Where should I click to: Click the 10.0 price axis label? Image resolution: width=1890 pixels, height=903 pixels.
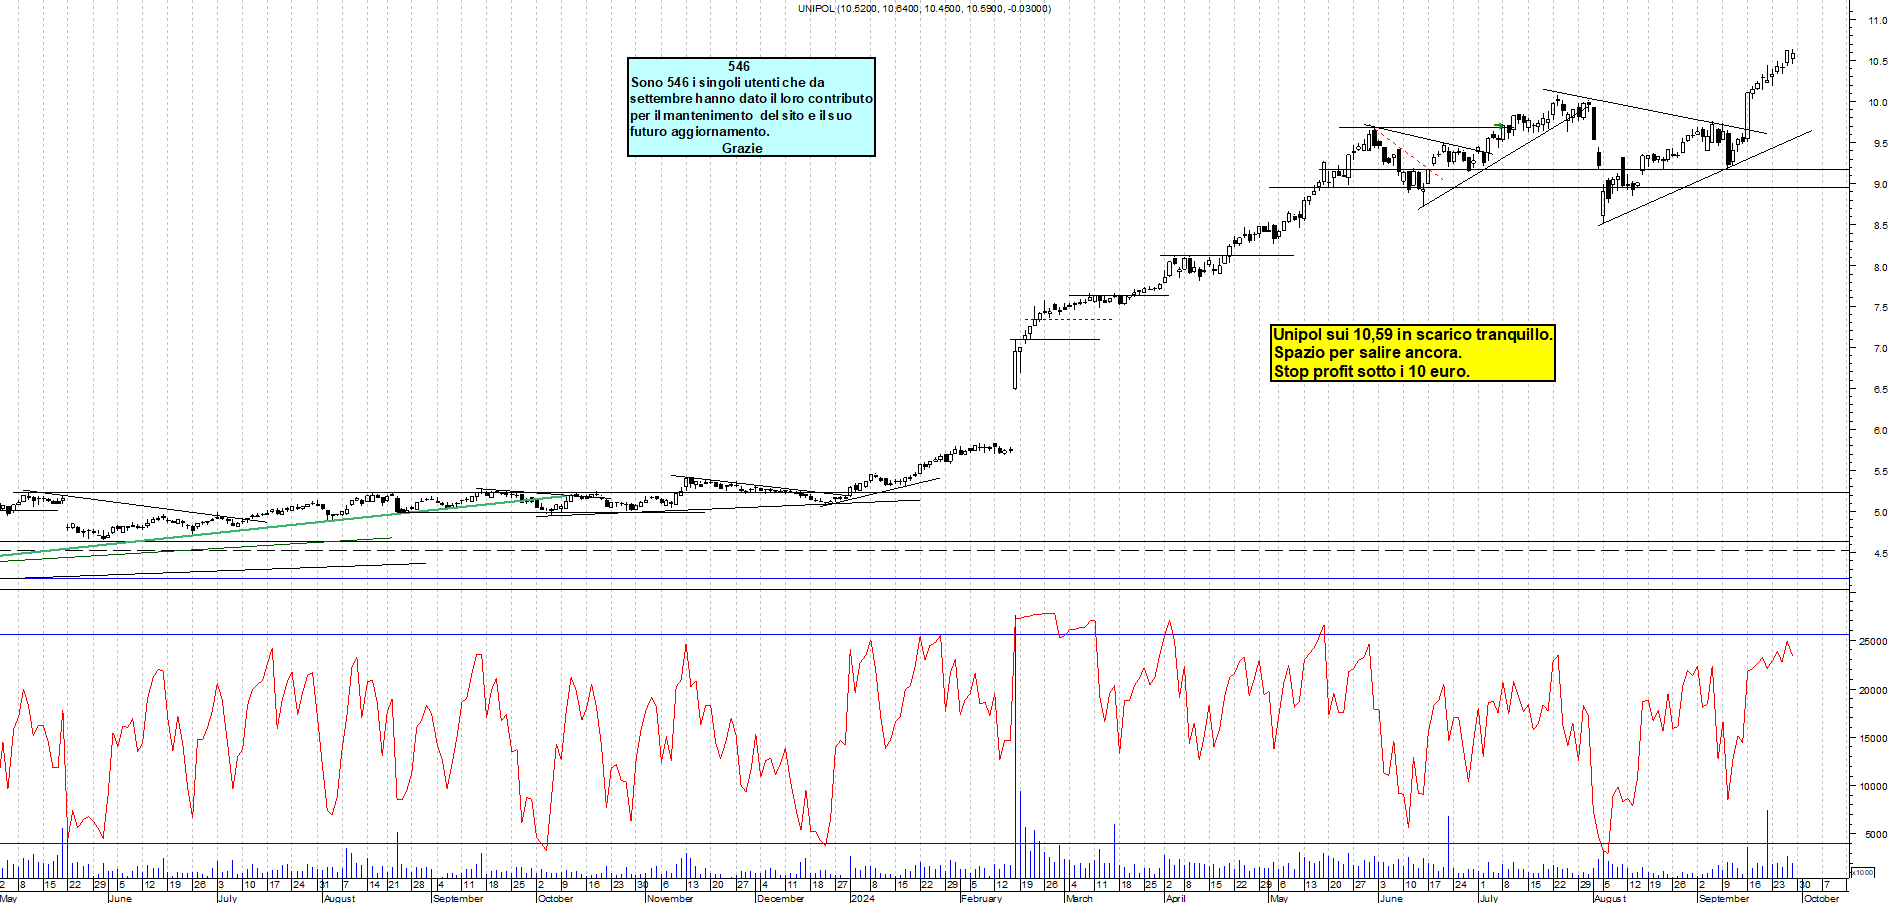tap(1878, 102)
